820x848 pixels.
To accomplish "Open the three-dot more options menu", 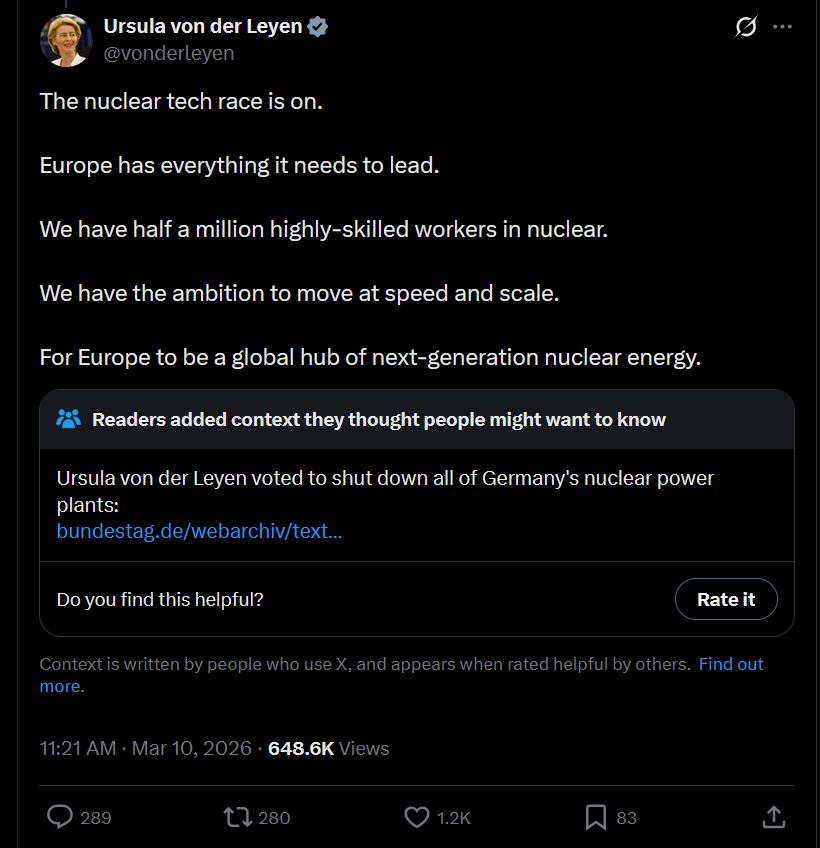I will tap(782, 26).
